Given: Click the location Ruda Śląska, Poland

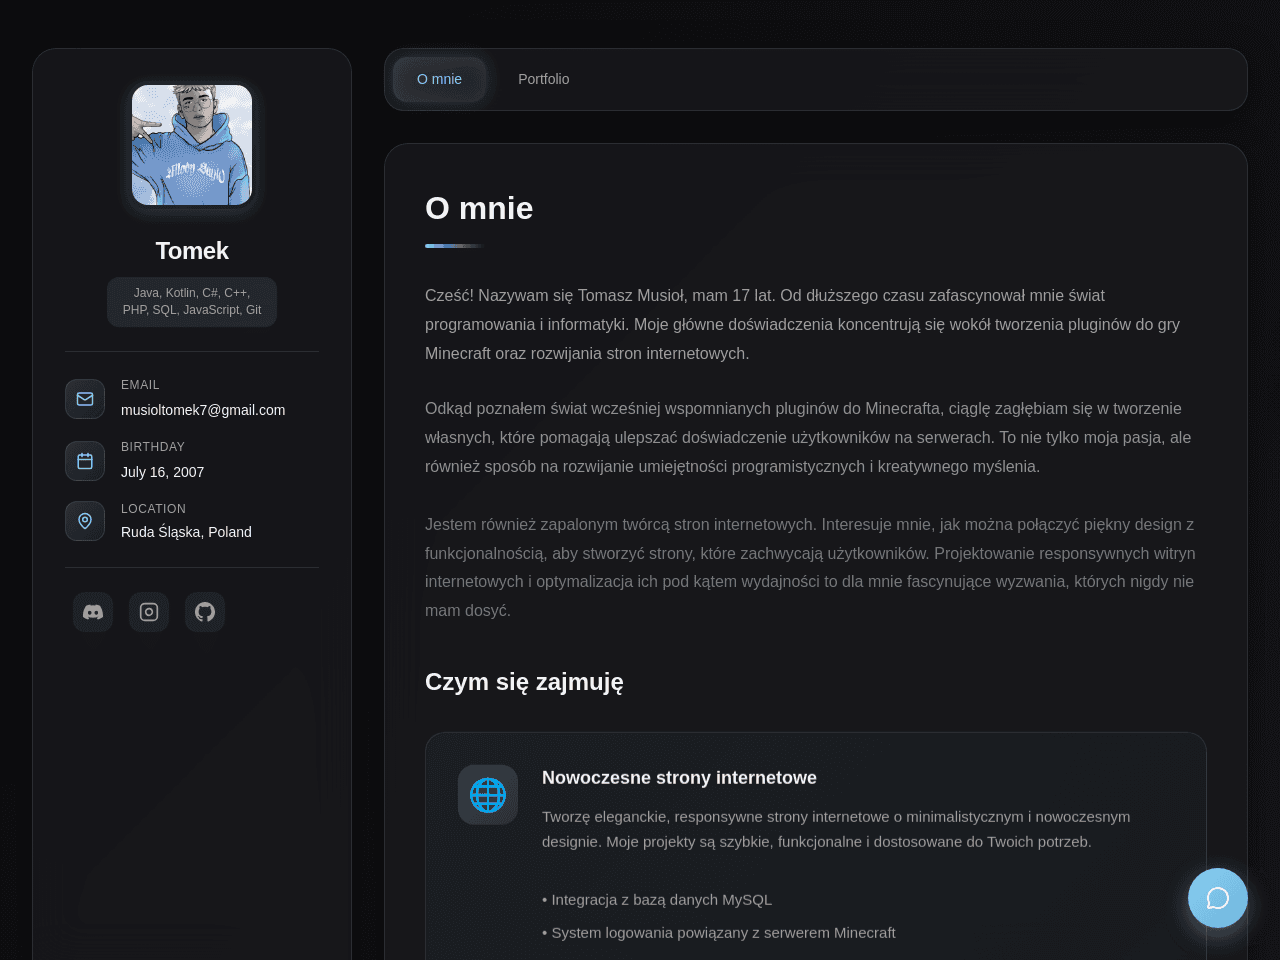Looking at the screenshot, I should (x=186, y=532).
